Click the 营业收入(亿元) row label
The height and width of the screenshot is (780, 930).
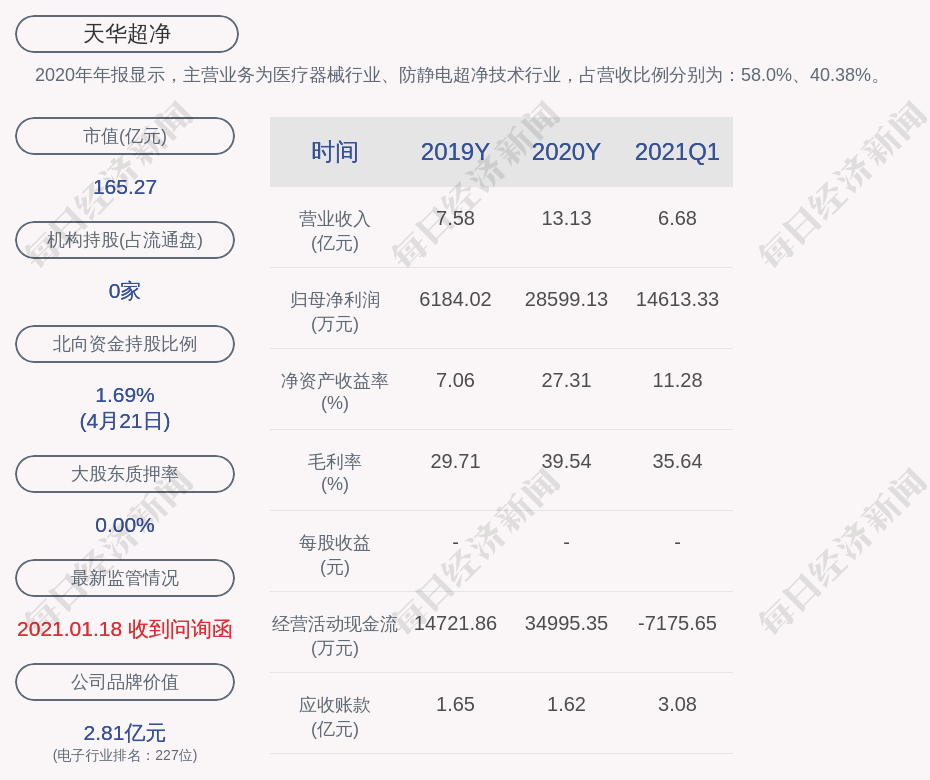click(x=335, y=231)
